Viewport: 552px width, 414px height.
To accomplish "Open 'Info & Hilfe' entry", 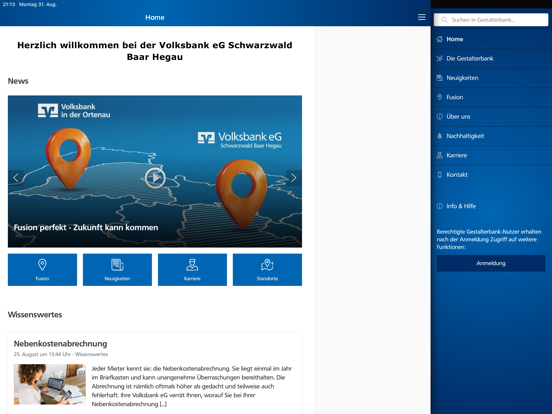I will [x=491, y=206].
